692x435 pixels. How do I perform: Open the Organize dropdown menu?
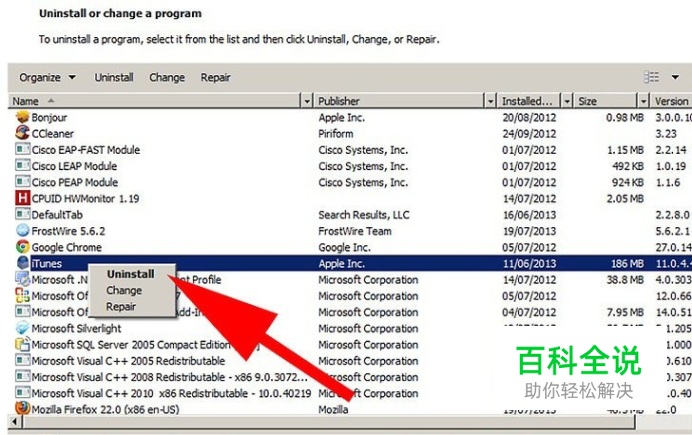pyautogui.click(x=47, y=78)
